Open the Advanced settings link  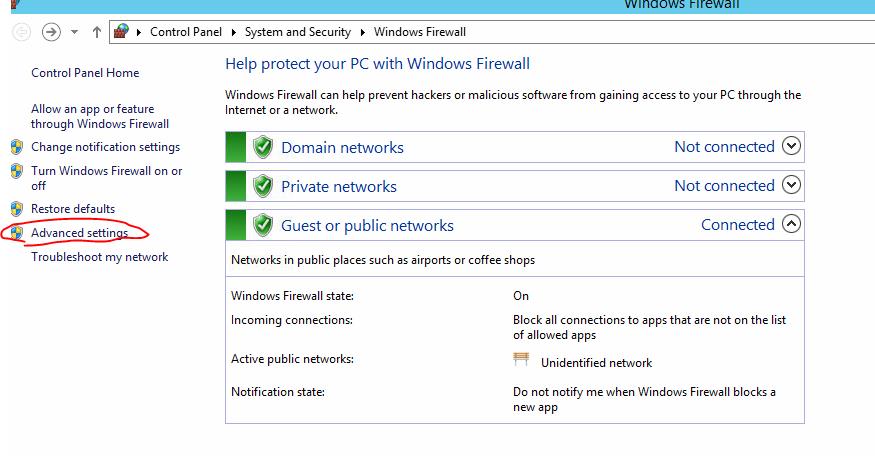tap(79, 233)
